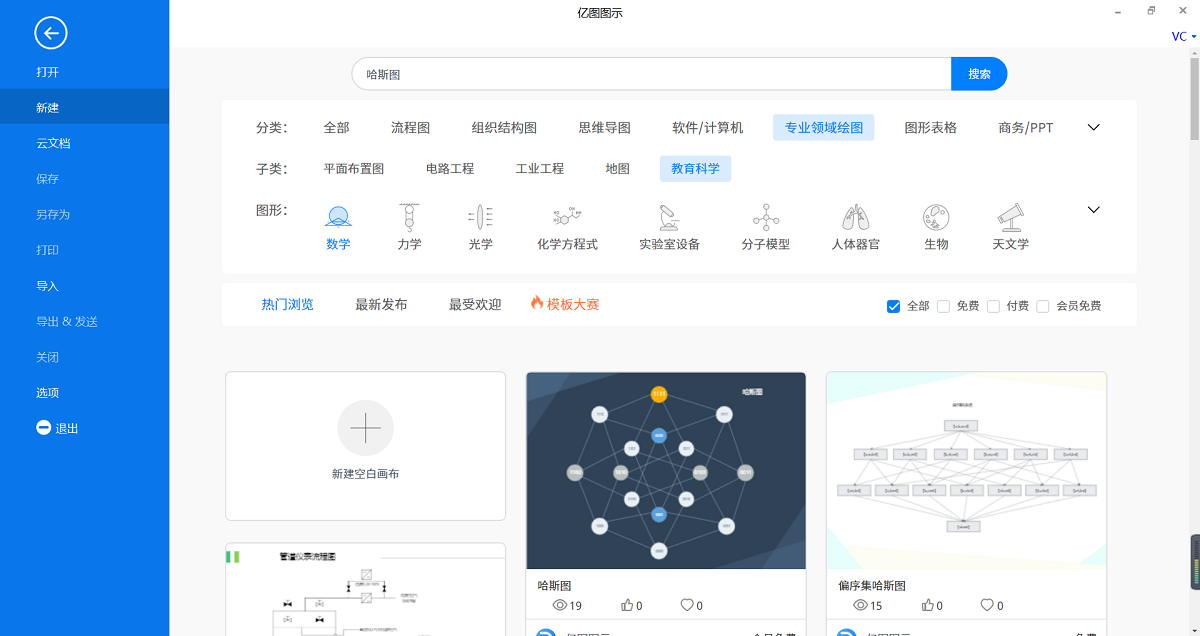Select the 专业领域绘图 category
The image size is (1200, 636).
tap(824, 127)
